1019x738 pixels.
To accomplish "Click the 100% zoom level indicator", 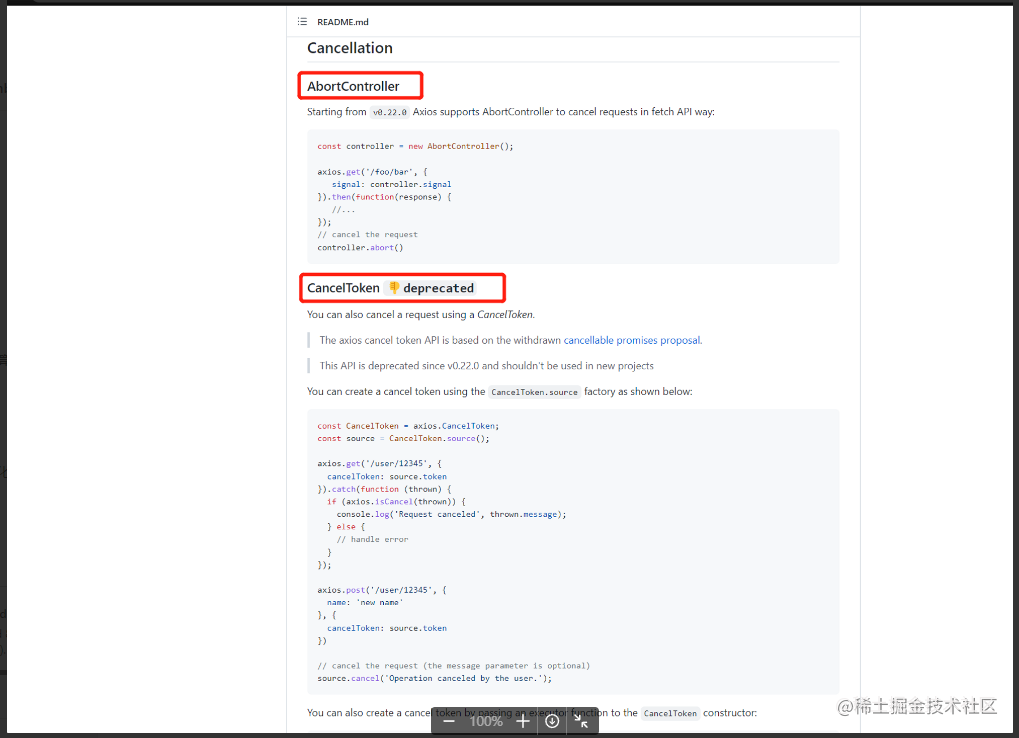I will [x=485, y=721].
